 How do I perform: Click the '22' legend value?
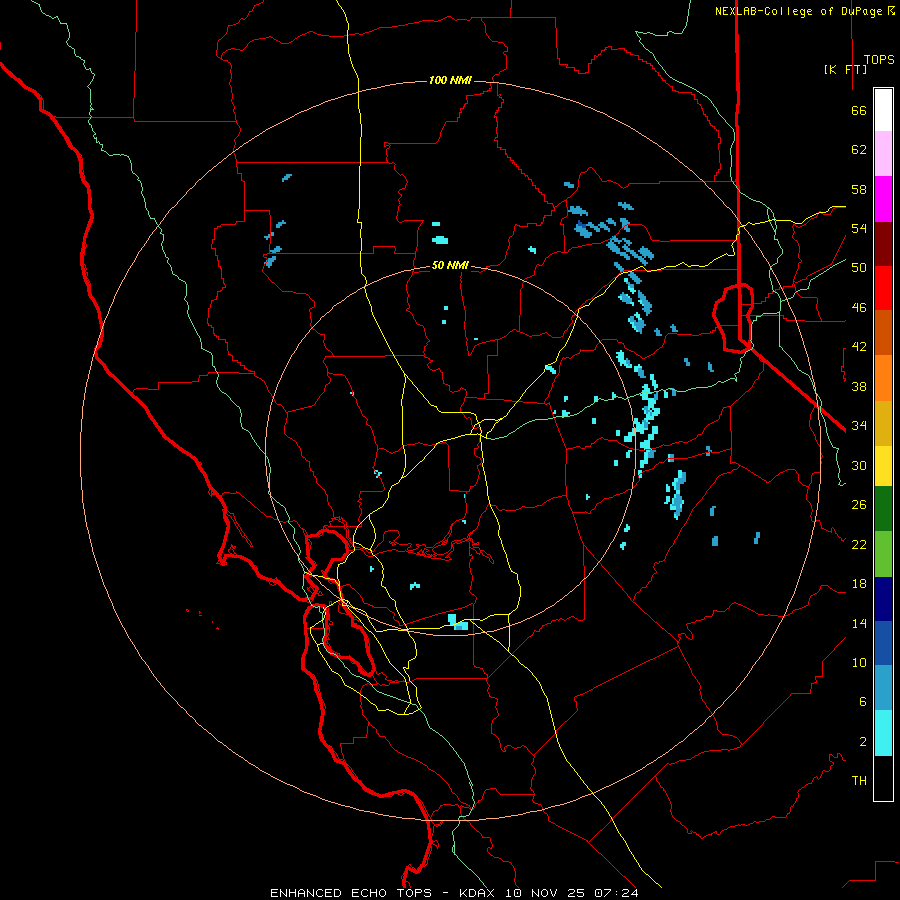(x=859, y=544)
